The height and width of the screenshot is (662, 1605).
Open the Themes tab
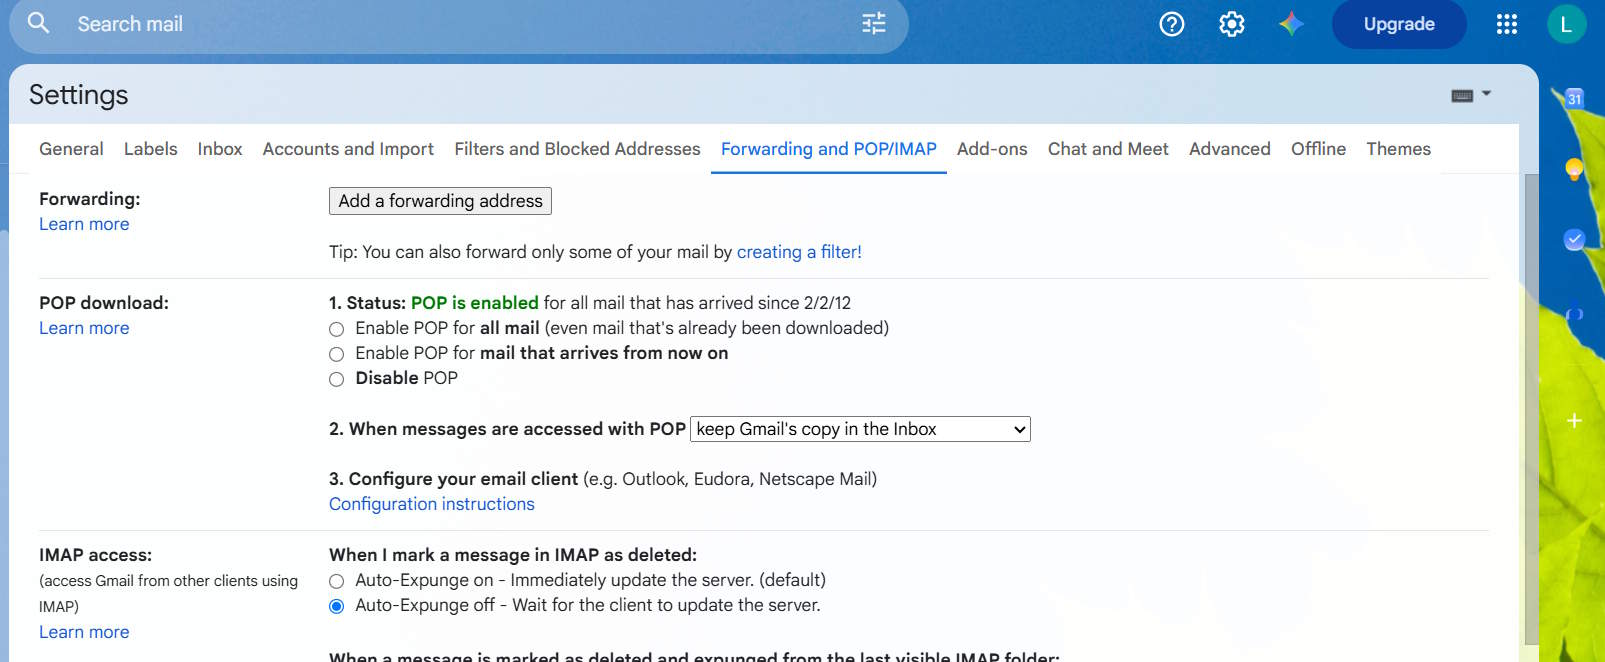(1398, 149)
